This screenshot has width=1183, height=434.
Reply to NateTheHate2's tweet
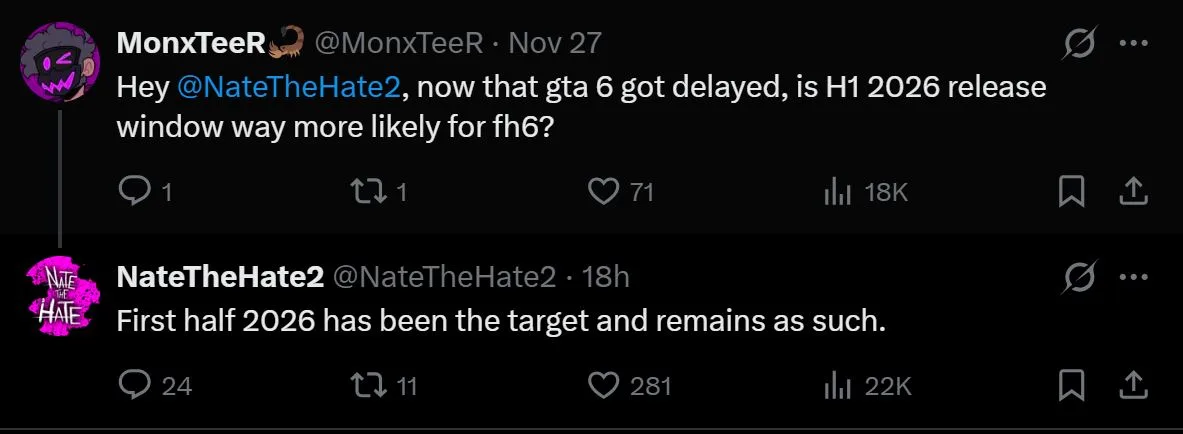(133, 384)
